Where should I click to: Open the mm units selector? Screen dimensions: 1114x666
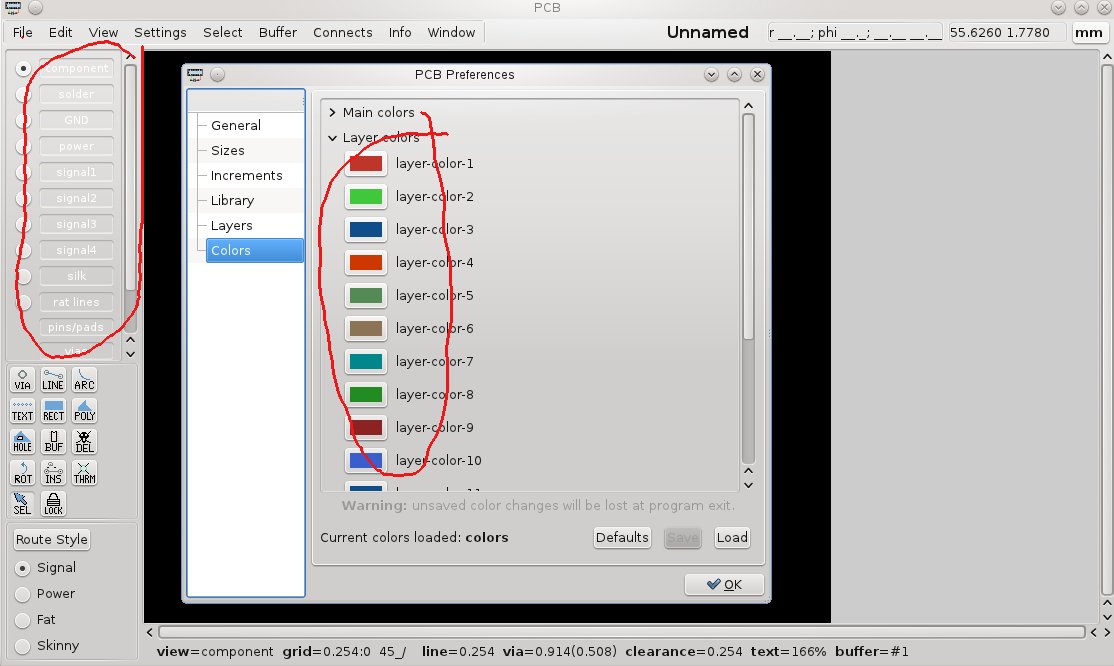[x=1088, y=33]
